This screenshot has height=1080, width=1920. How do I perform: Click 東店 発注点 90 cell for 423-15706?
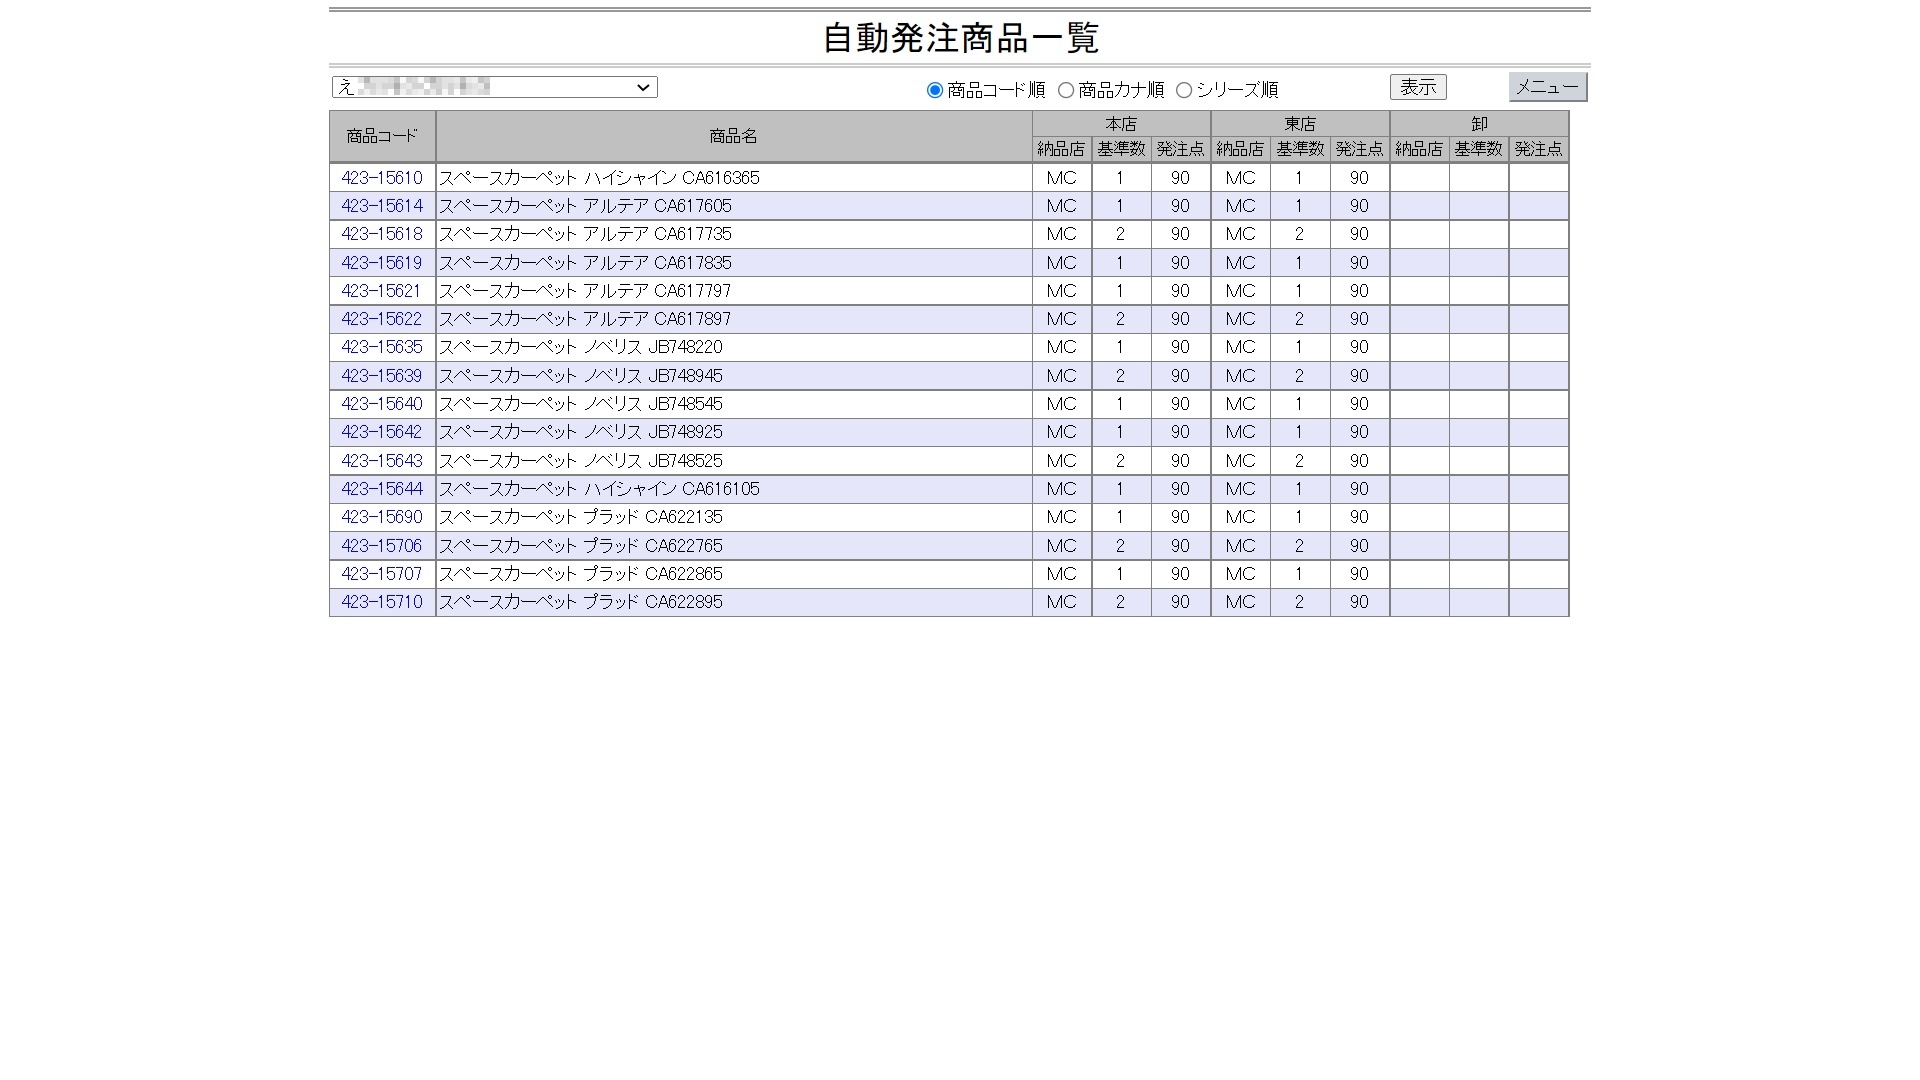pyautogui.click(x=1360, y=546)
